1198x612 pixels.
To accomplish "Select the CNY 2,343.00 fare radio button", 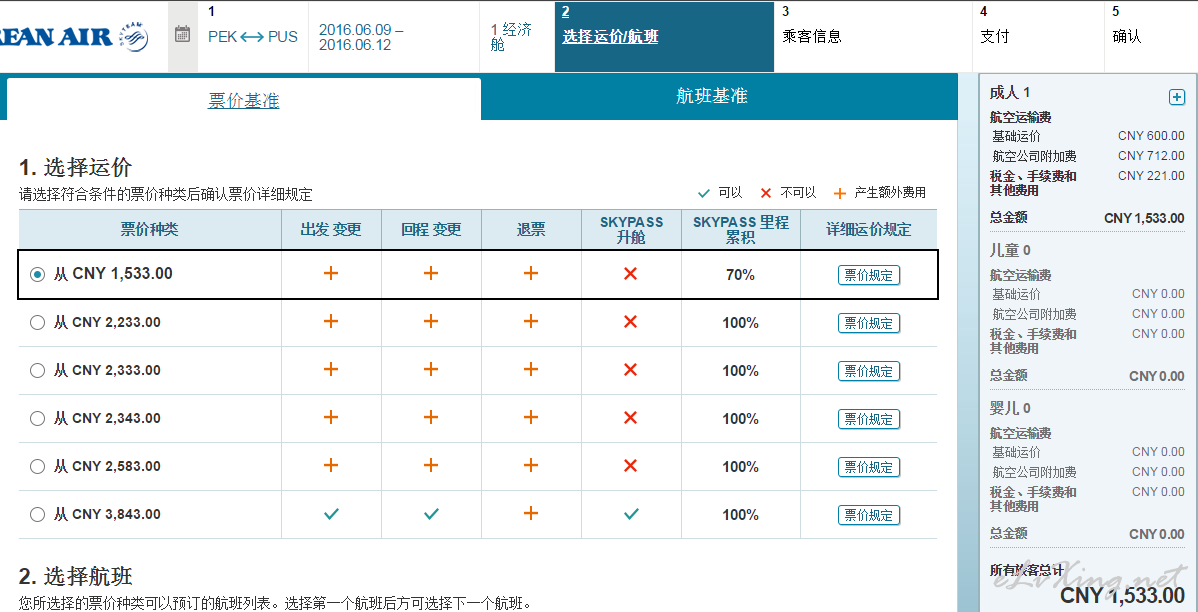I will coord(37,419).
